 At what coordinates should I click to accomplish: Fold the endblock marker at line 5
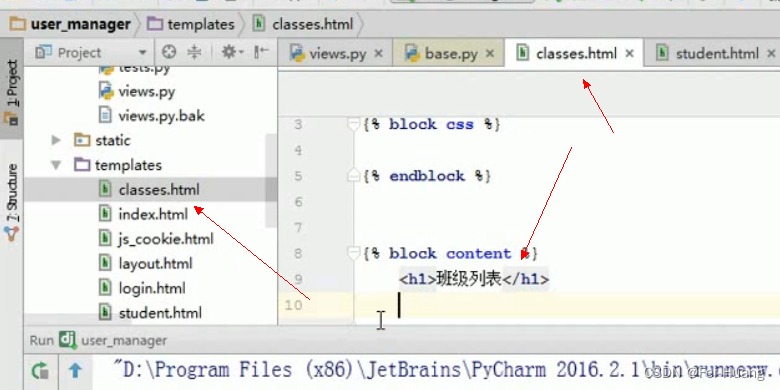[x=353, y=176]
